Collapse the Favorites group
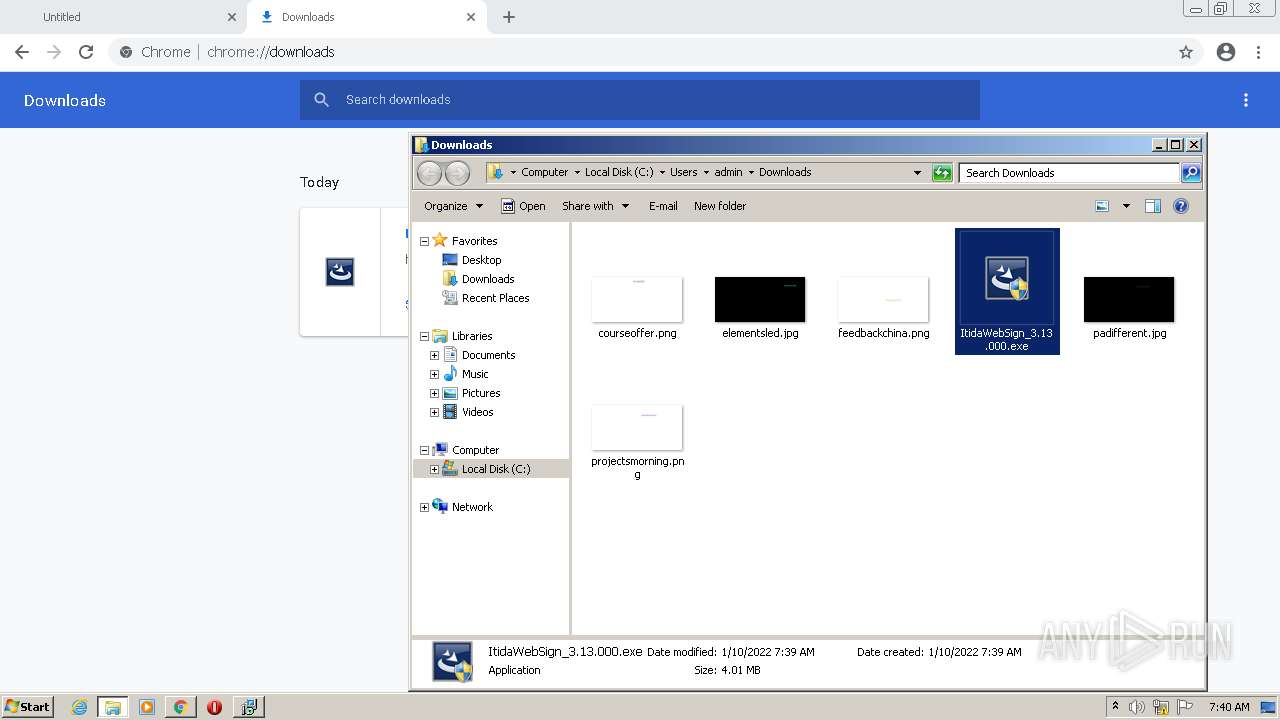Viewport: 1280px width, 720px height. (424, 241)
